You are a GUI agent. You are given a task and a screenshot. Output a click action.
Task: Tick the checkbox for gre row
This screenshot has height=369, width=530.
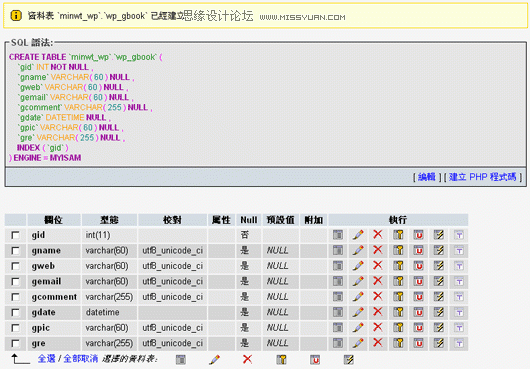pos(15,343)
